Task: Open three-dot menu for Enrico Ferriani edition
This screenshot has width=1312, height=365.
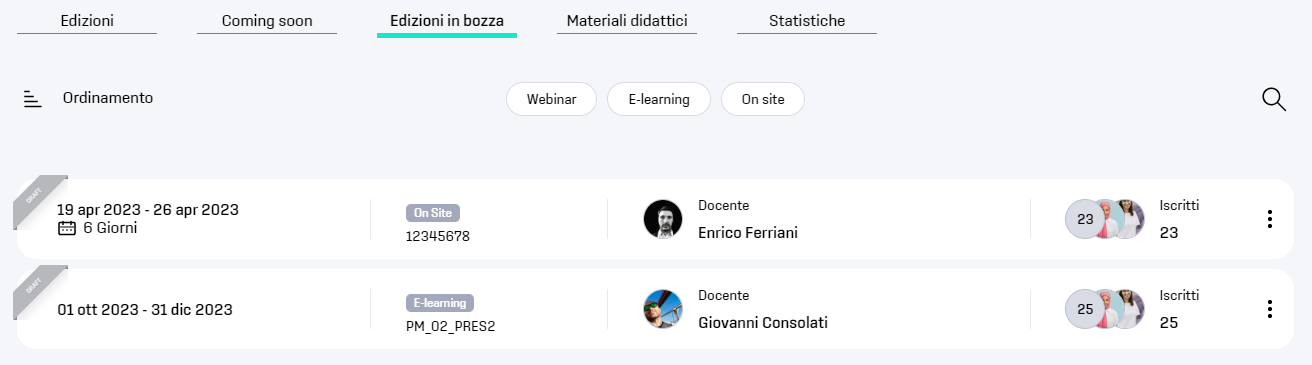Action: [x=1269, y=219]
